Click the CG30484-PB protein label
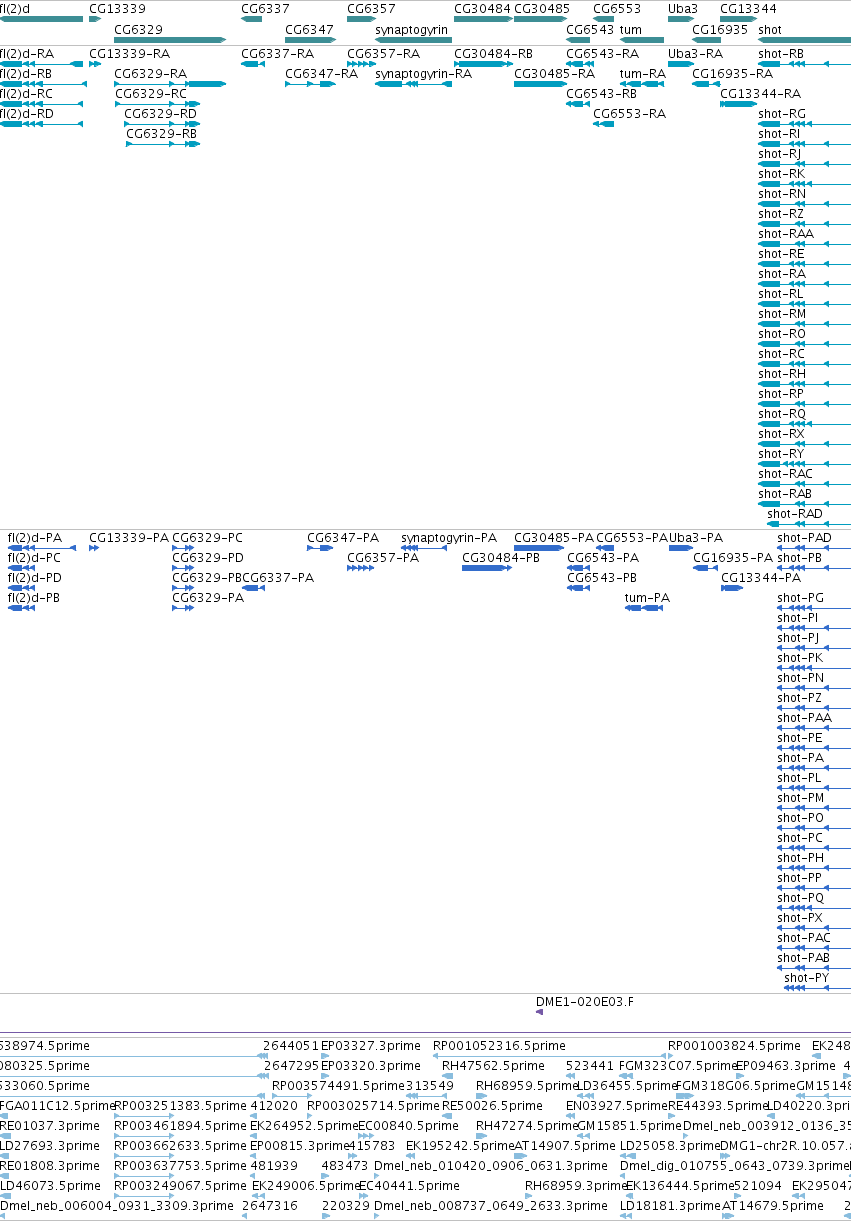The width and height of the screenshot is (851, 1221). pos(501,557)
